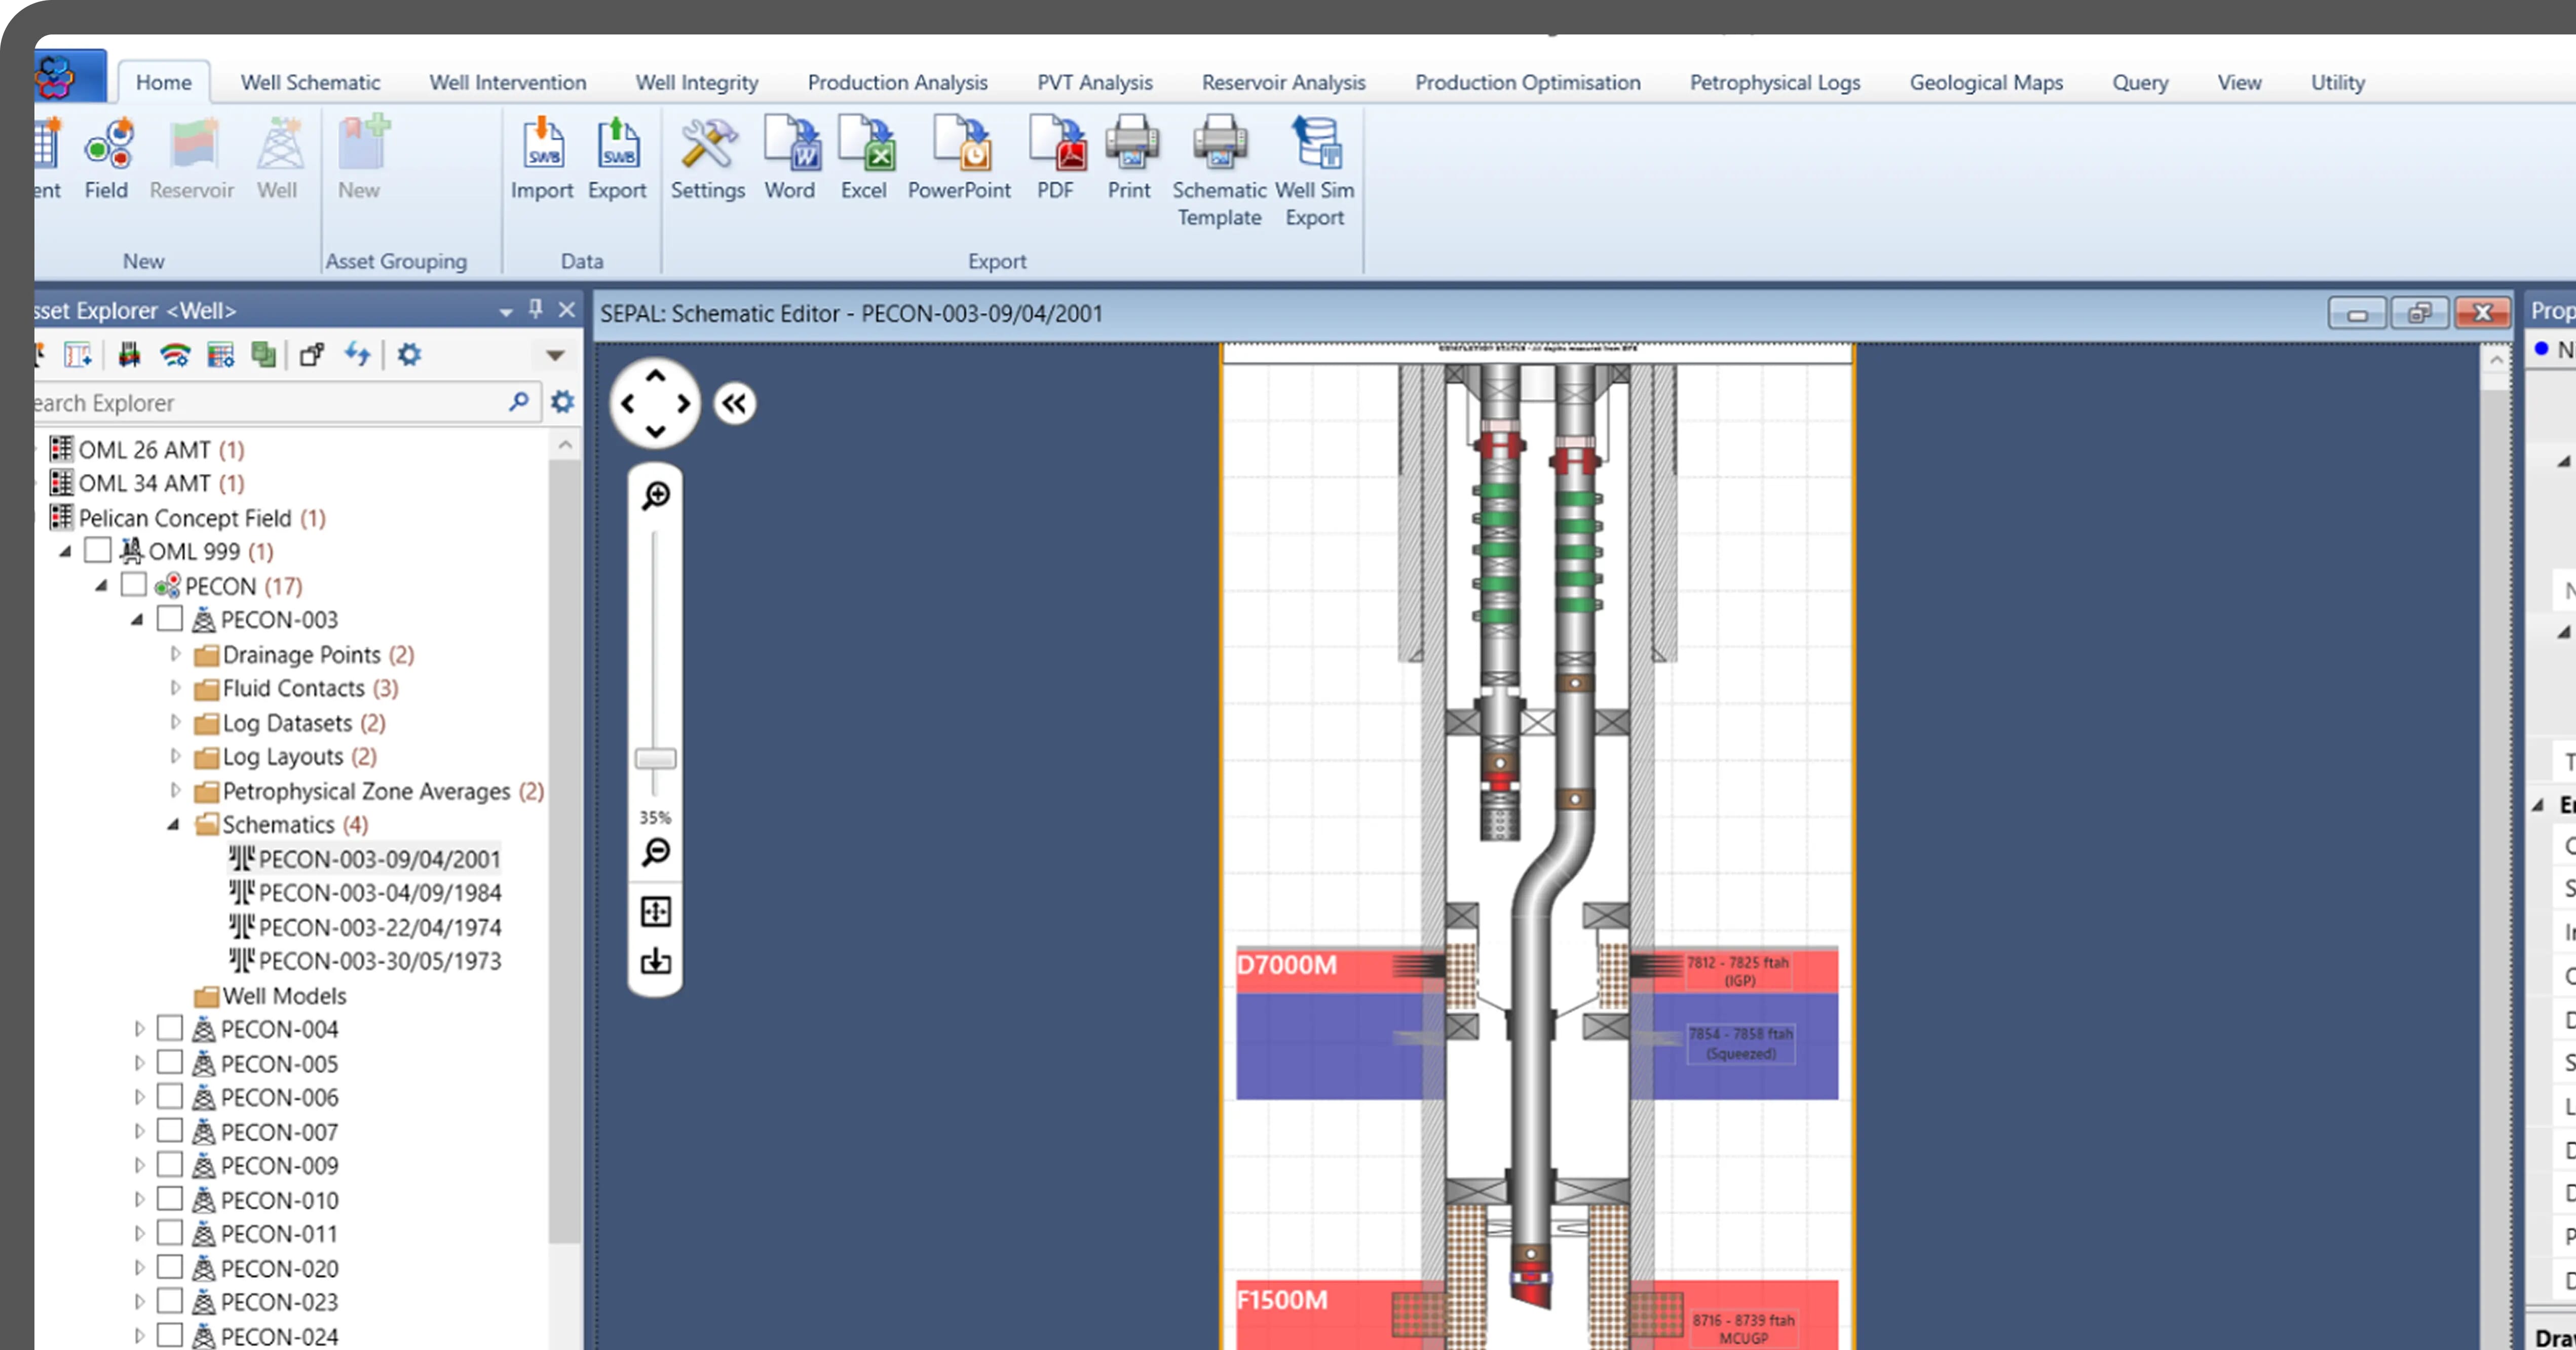Click the Reservoir ribbon icon

192,159
